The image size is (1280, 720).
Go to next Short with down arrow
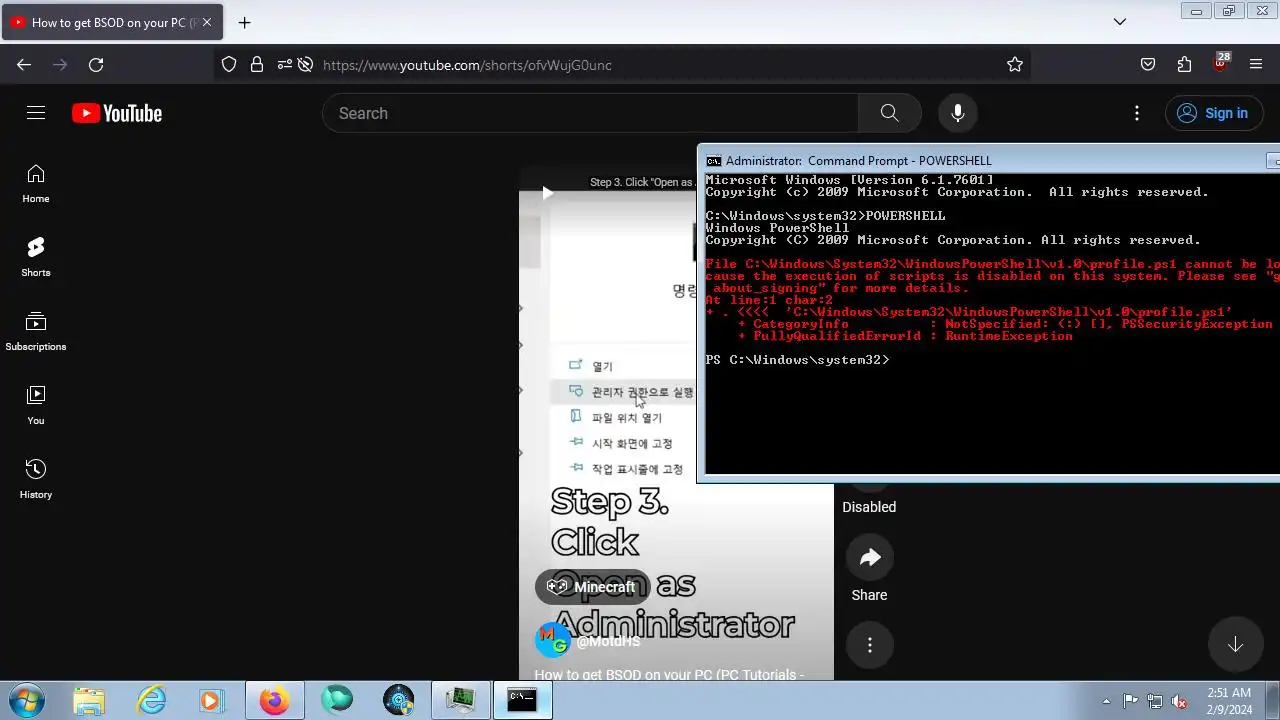pos(1235,645)
